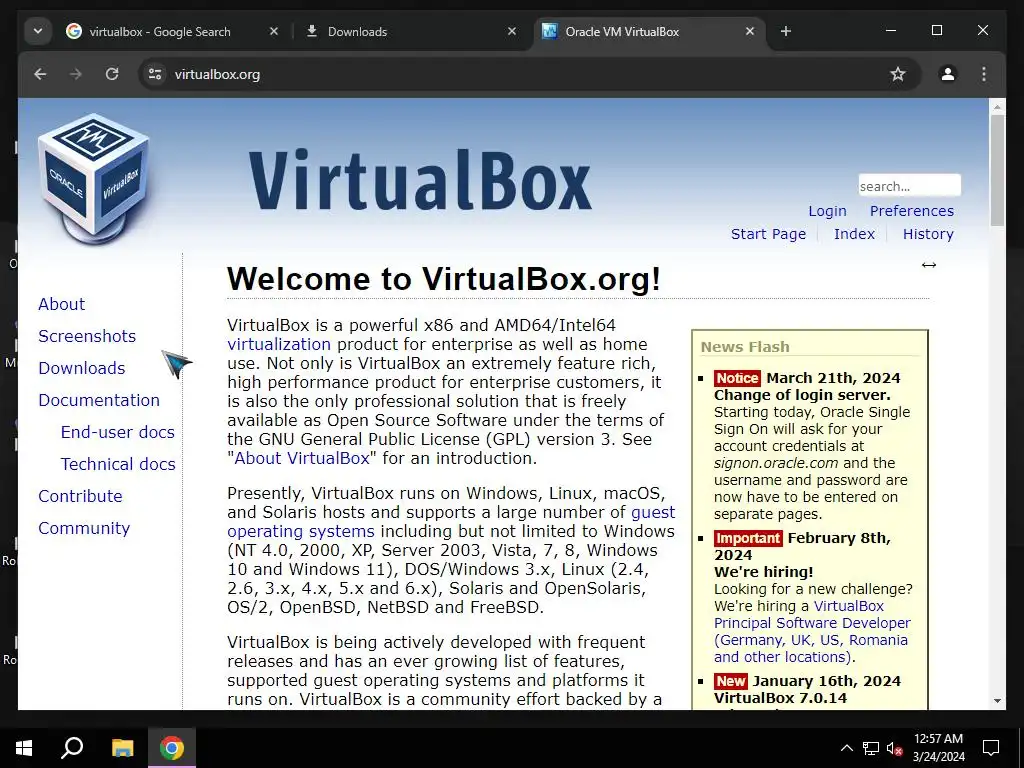Open About in the sidebar
The width and height of the screenshot is (1024, 768).
(x=61, y=304)
